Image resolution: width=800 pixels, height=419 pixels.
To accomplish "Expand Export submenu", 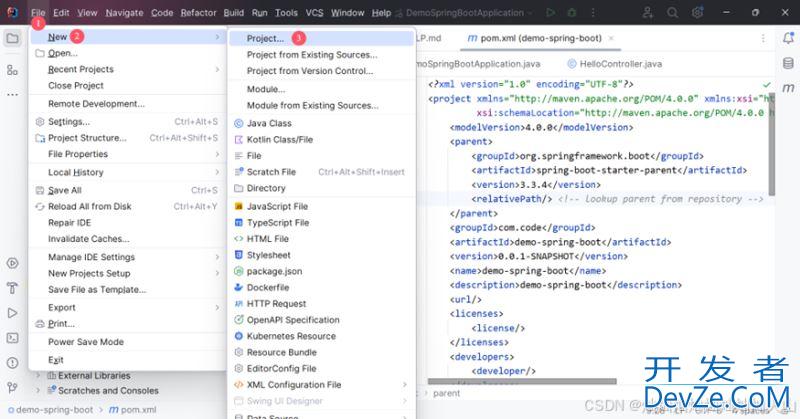I will (128, 308).
